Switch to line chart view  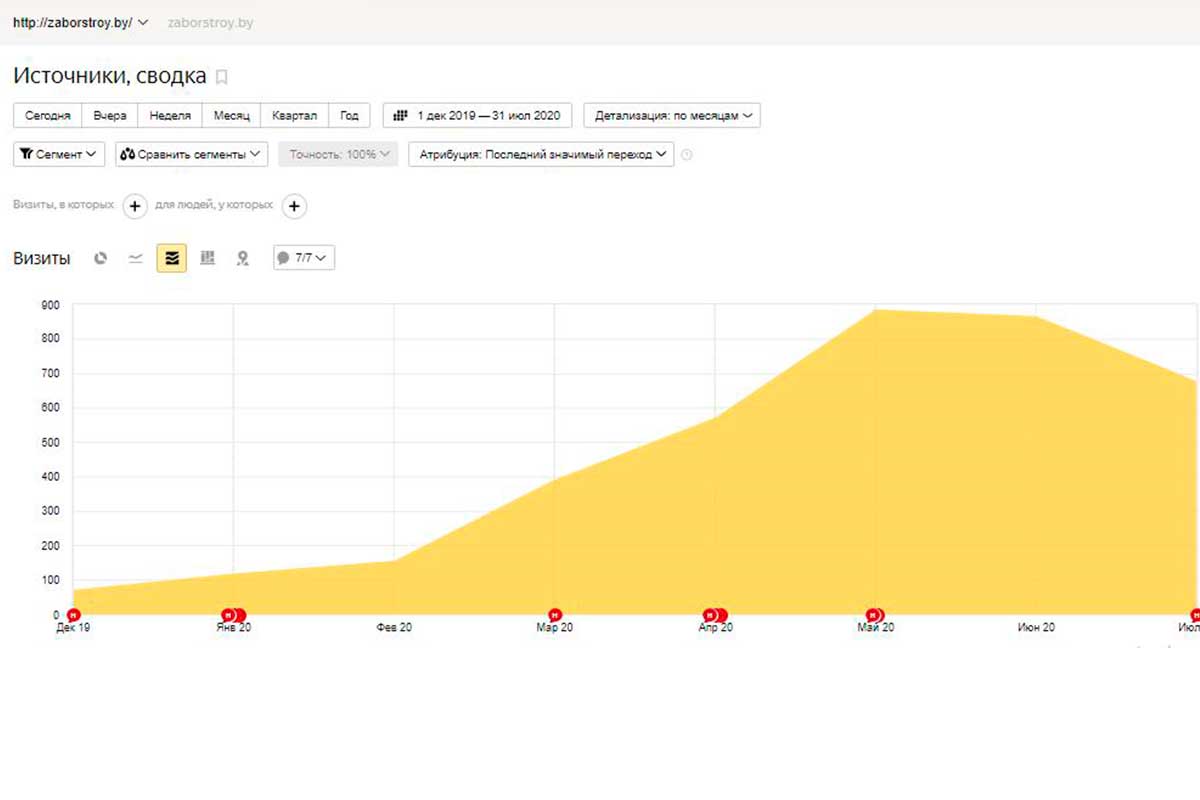(x=136, y=259)
